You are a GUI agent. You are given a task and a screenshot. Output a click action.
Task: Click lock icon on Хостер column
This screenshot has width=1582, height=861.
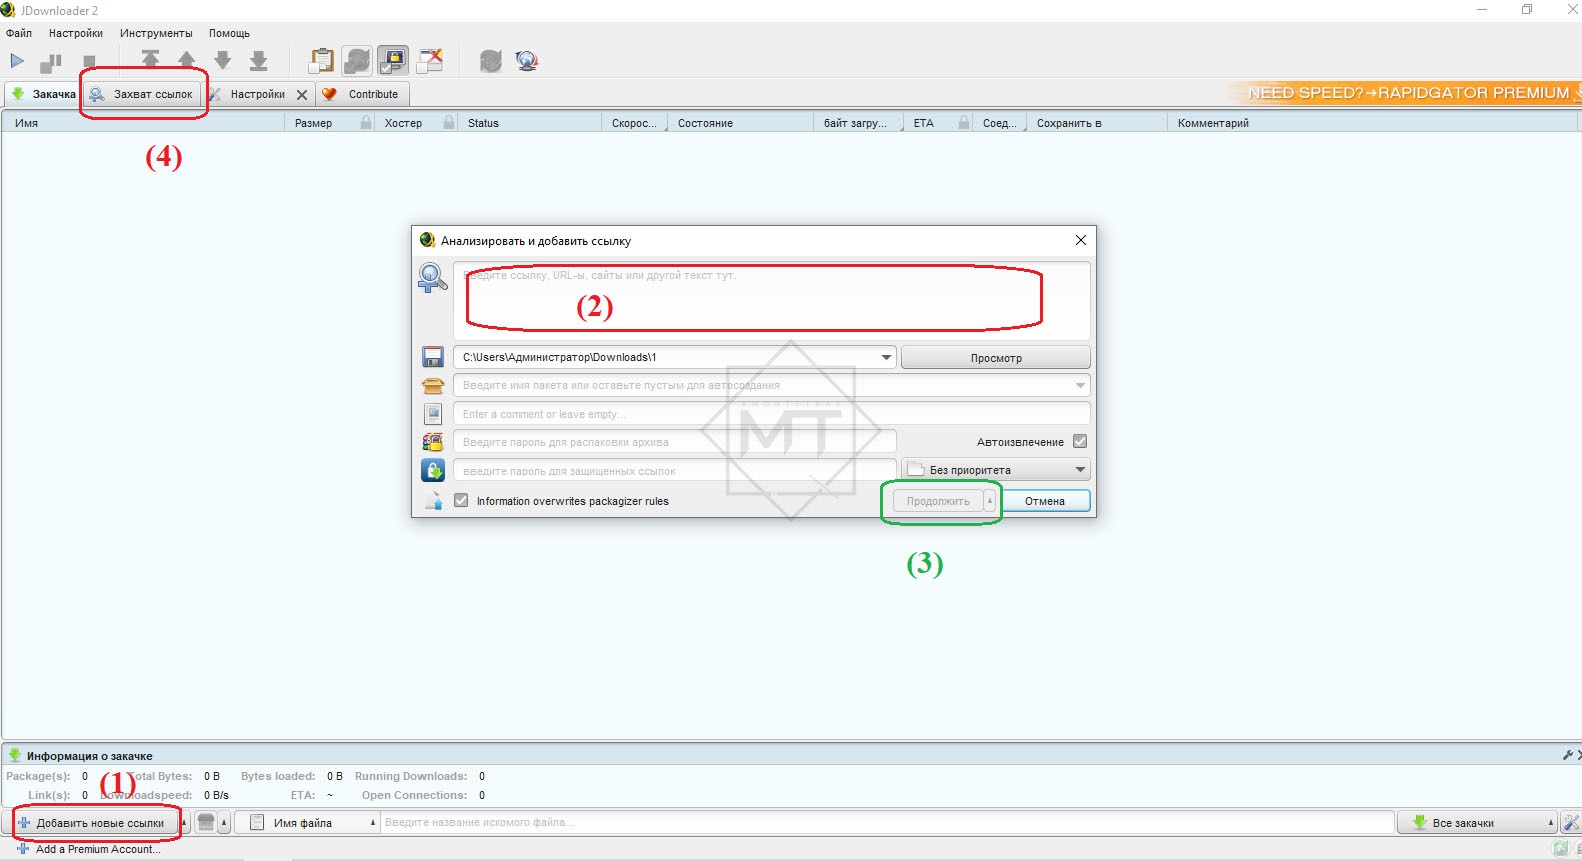point(449,123)
